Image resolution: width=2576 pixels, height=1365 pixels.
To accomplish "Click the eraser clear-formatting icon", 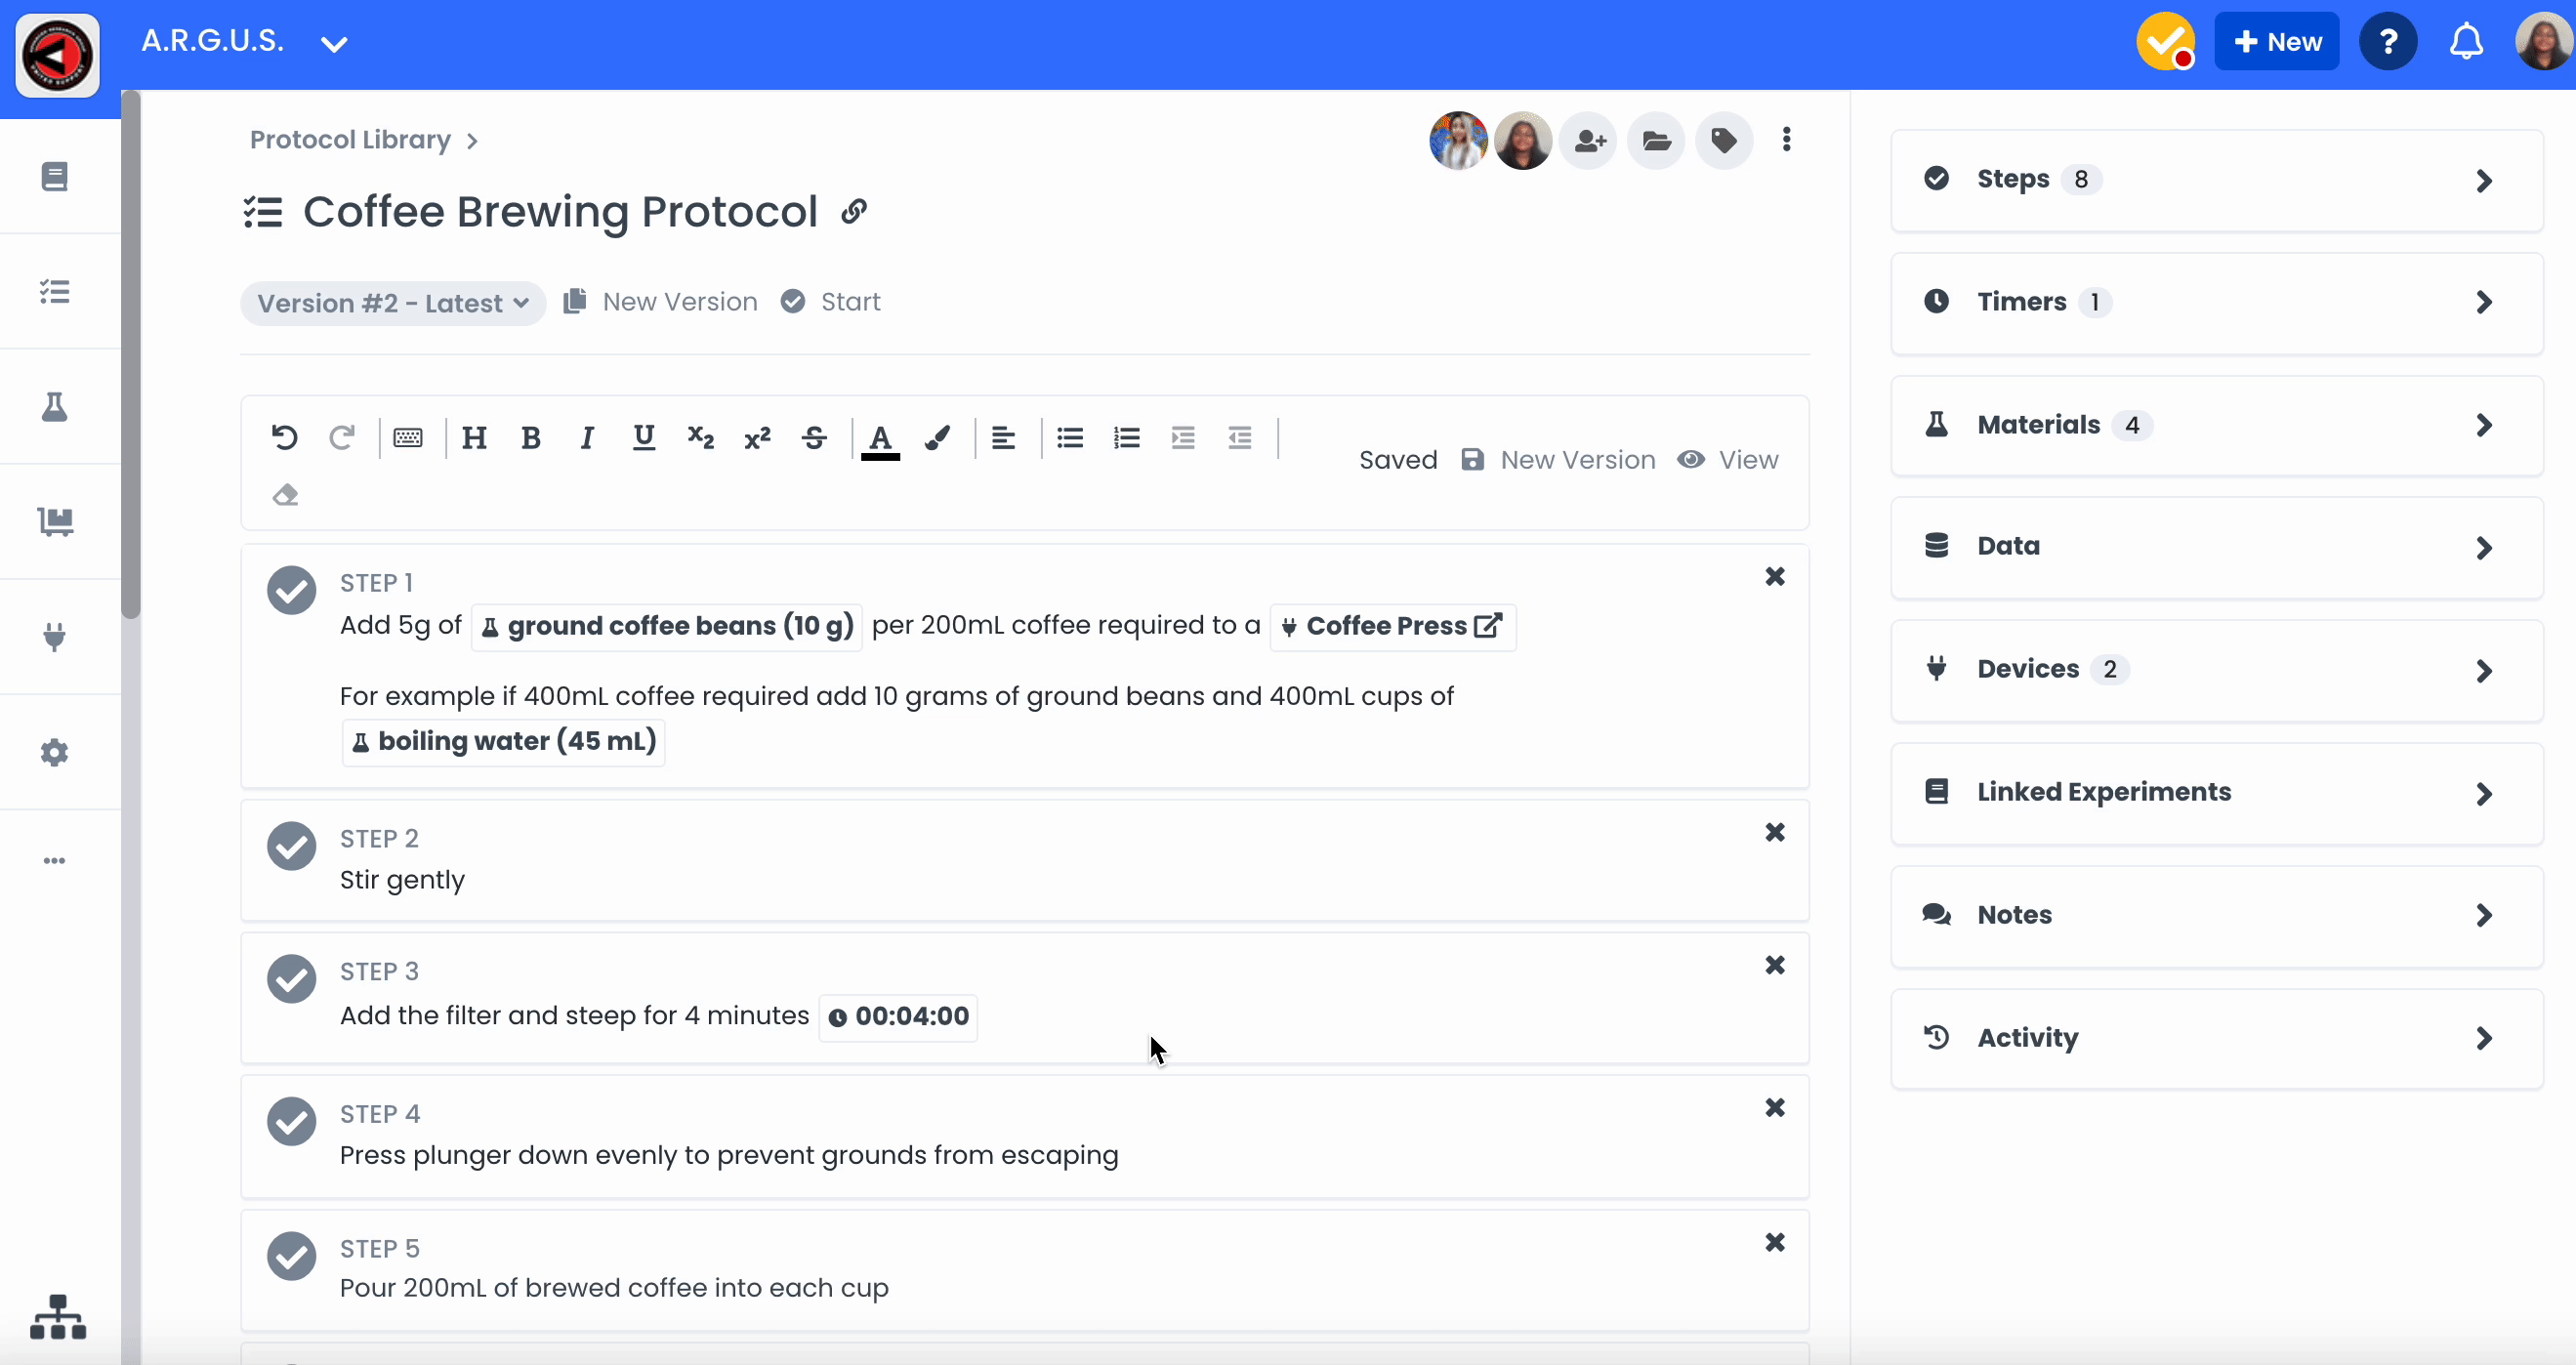I will click(285, 495).
